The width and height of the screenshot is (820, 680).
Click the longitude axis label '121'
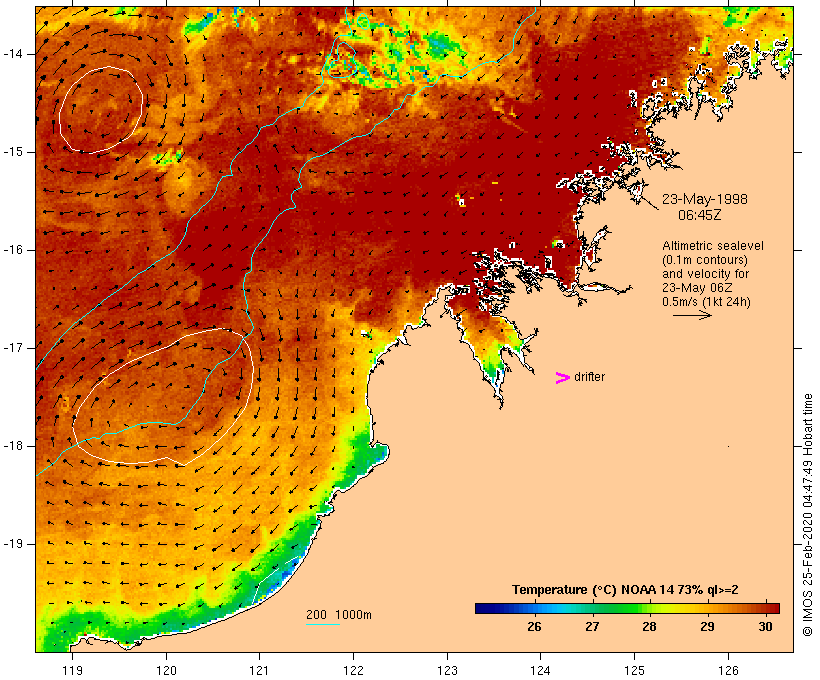(x=259, y=670)
